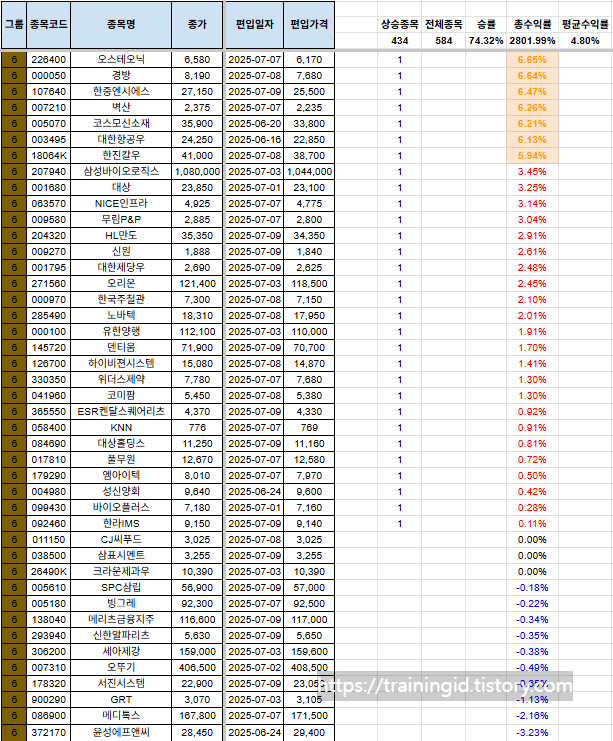
Task: Select the ESR켄달스퀘어리츠 name cell
Action: coord(121,412)
